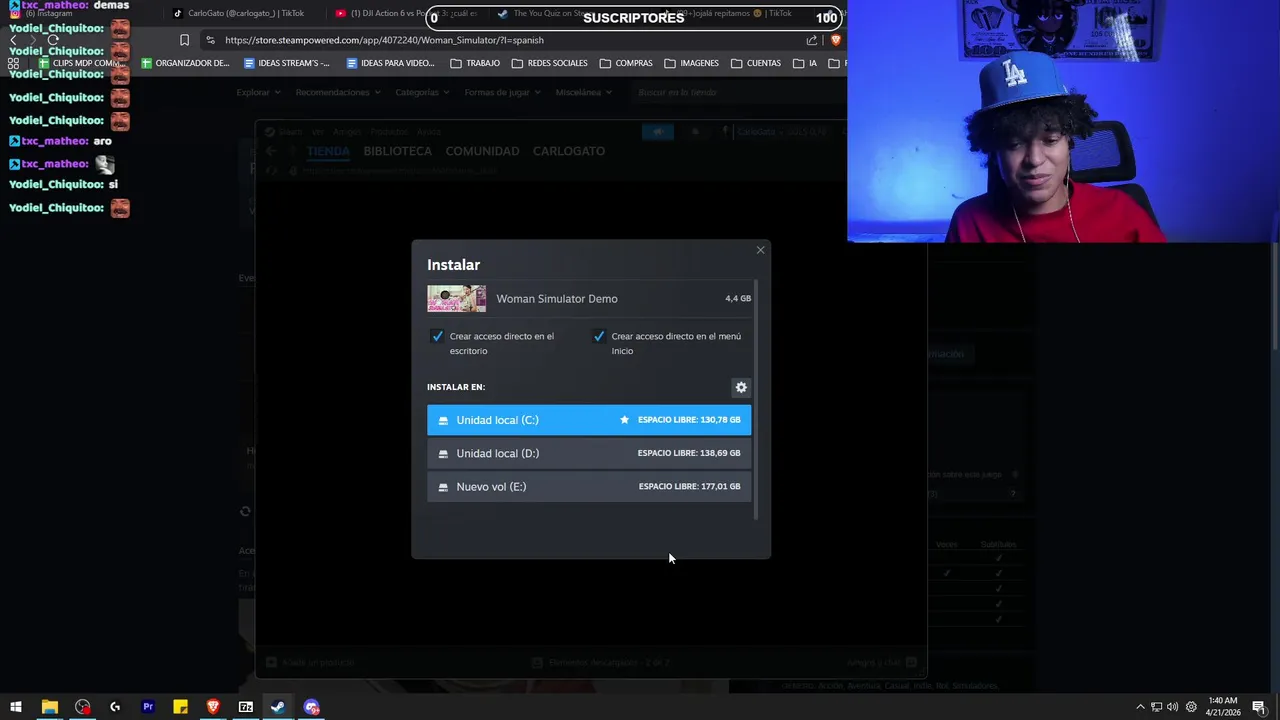1280x720 pixels.
Task: Open the COMPRAS bookmarks folder
Action: (x=626, y=63)
